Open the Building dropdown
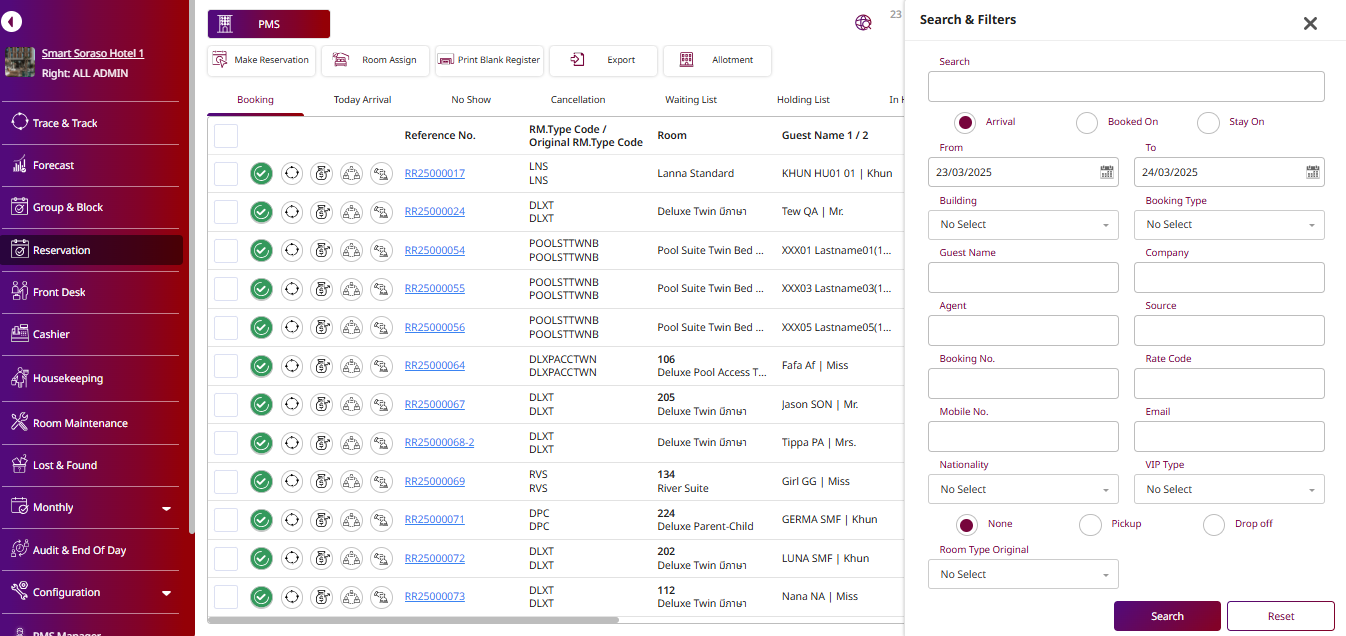This screenshot has width=1346, height=636. [x=1022, y=225]
